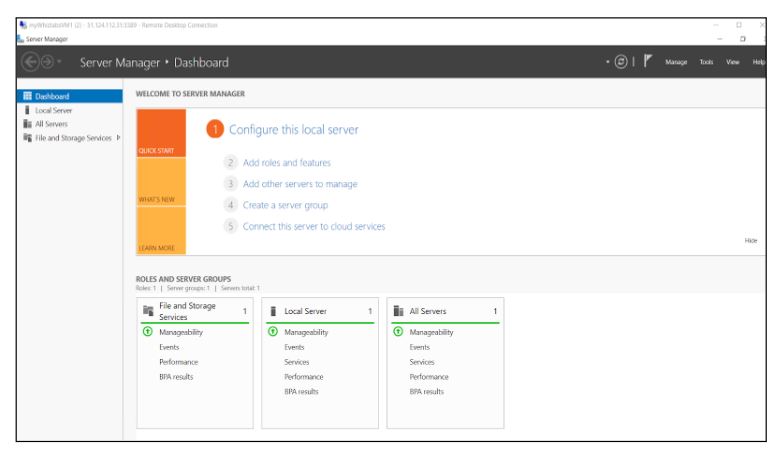Click Add other servers to manage
The image size is (783, 458).
click(300, 184)
